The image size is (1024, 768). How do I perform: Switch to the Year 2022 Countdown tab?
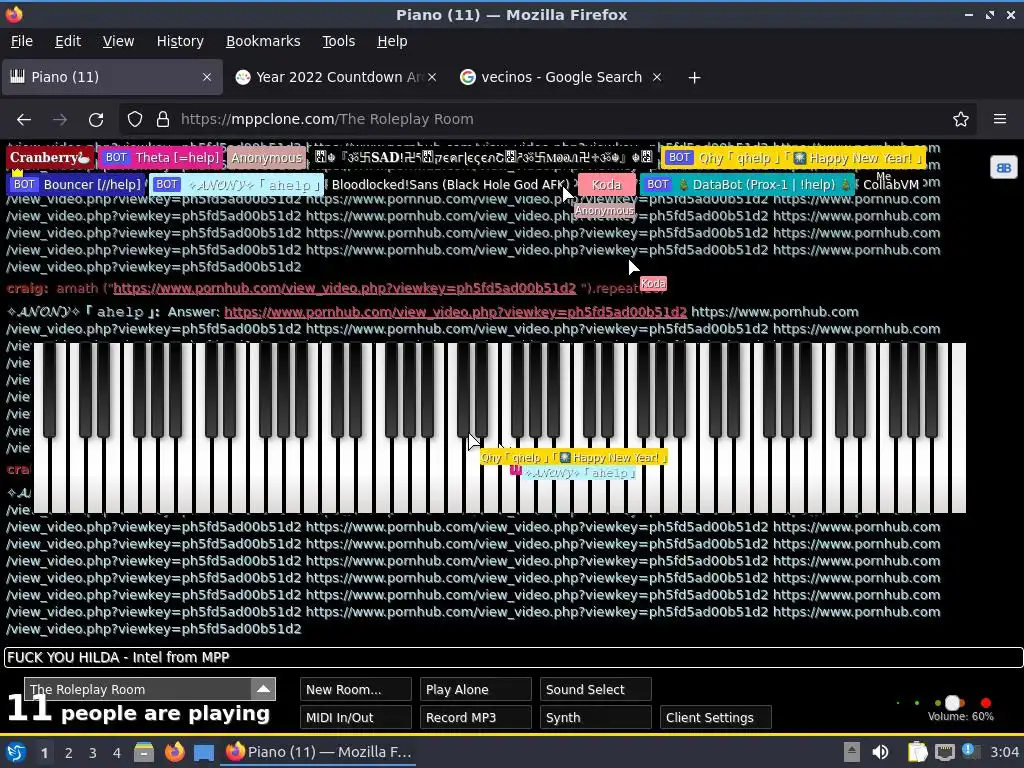tap(336, 77)
